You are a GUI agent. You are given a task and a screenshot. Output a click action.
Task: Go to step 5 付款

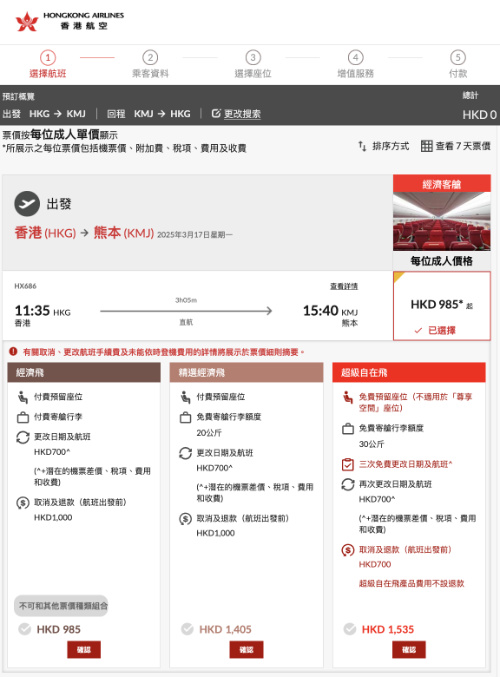458,65
